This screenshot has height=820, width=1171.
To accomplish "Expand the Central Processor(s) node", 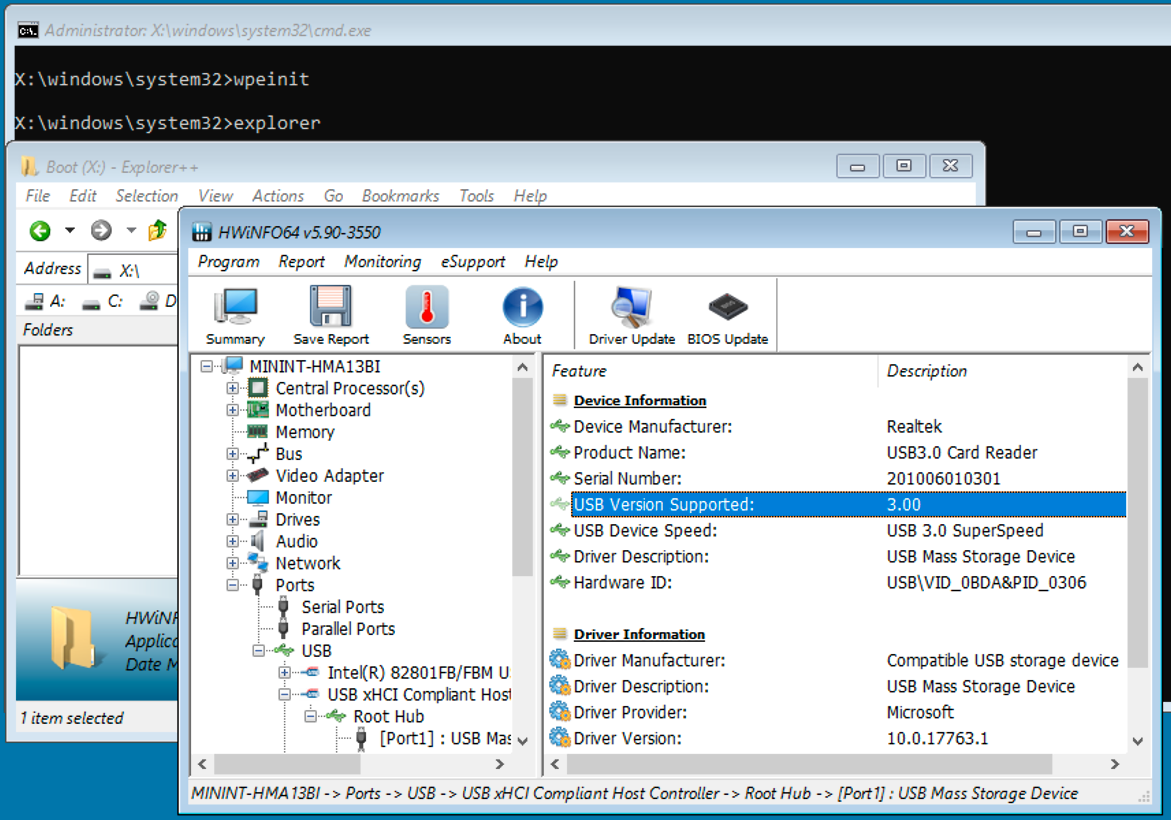I will pos(232,388).
